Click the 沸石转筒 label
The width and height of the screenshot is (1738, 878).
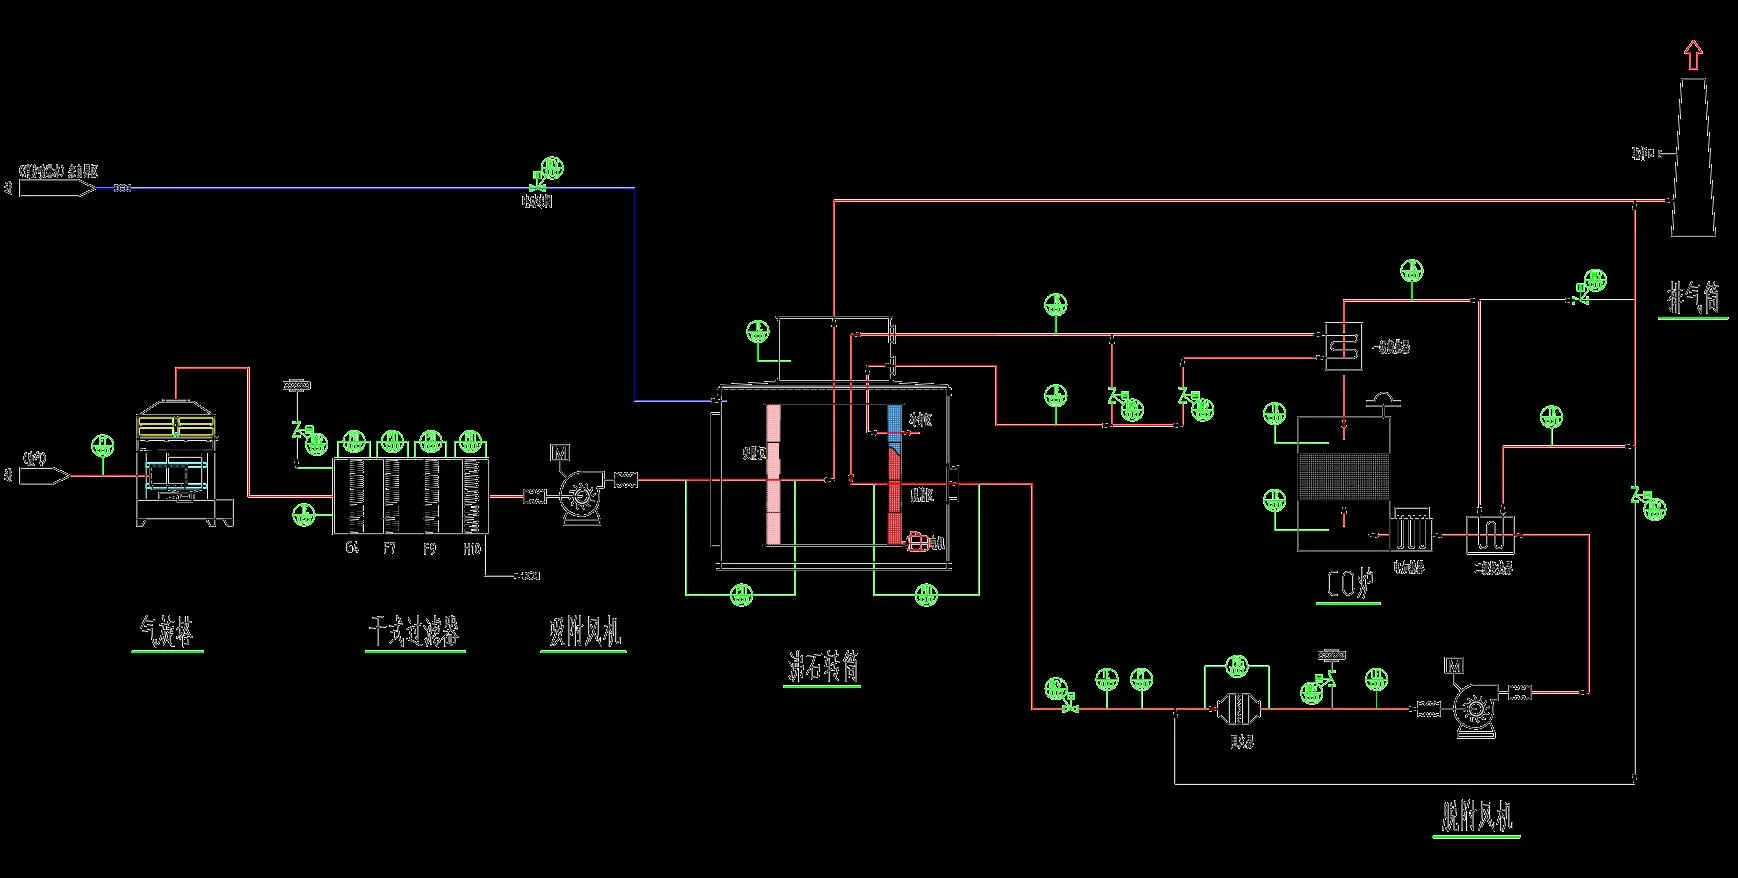(x=823, y=667)
